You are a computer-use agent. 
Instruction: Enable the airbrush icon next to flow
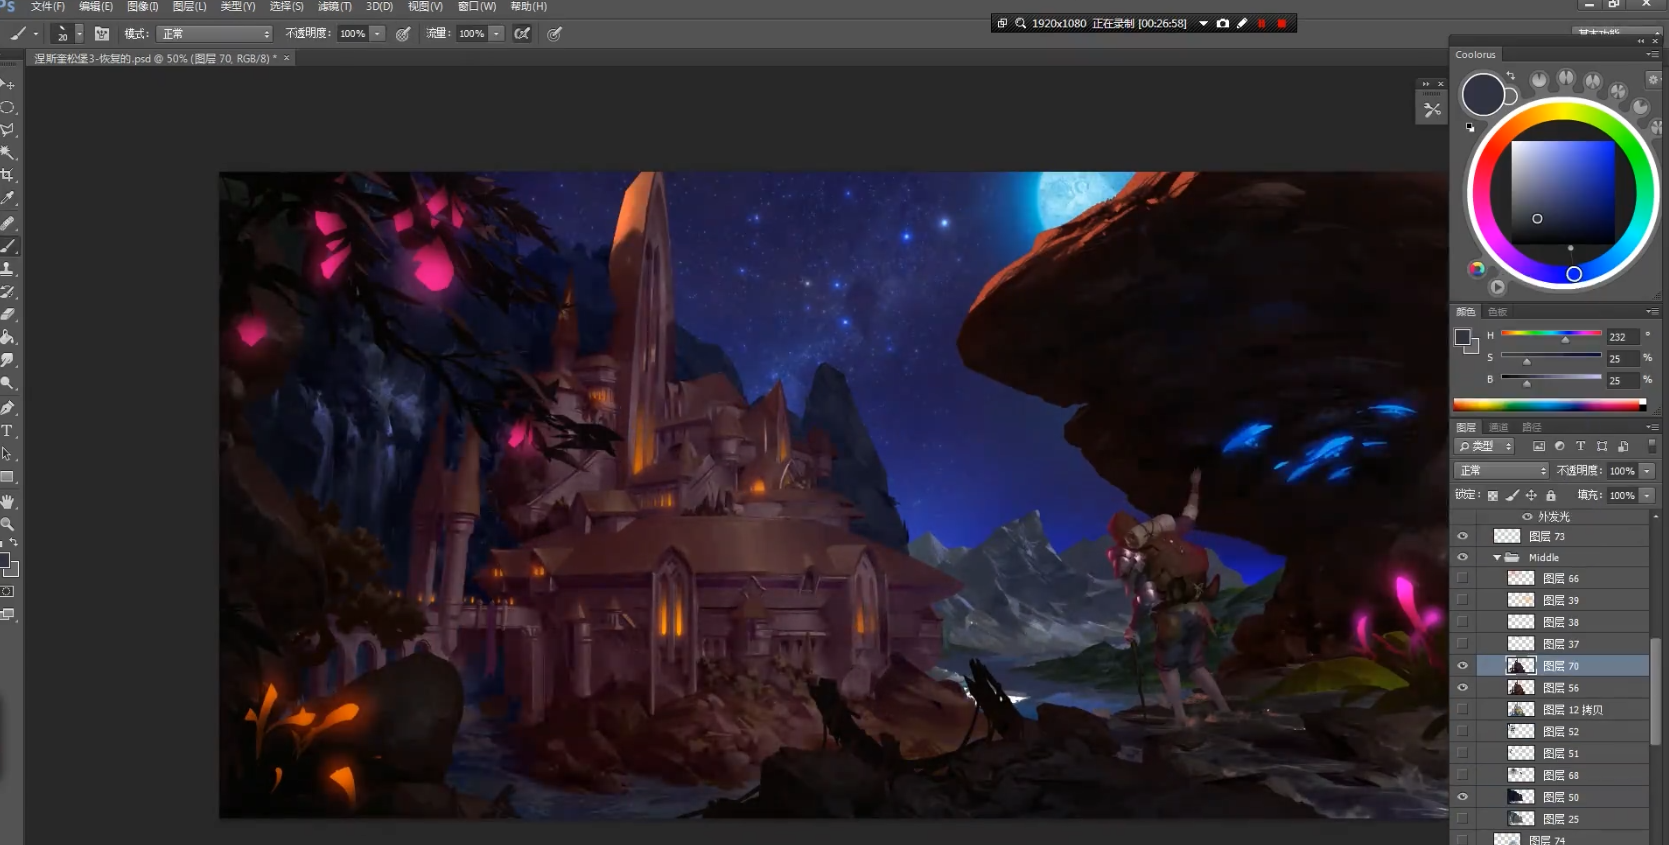click(522, 34)
